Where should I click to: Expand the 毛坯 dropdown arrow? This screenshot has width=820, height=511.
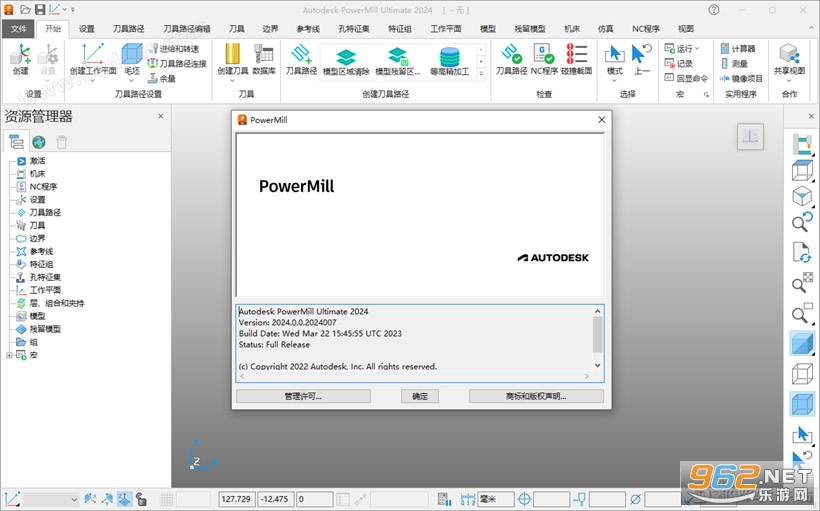132,80
